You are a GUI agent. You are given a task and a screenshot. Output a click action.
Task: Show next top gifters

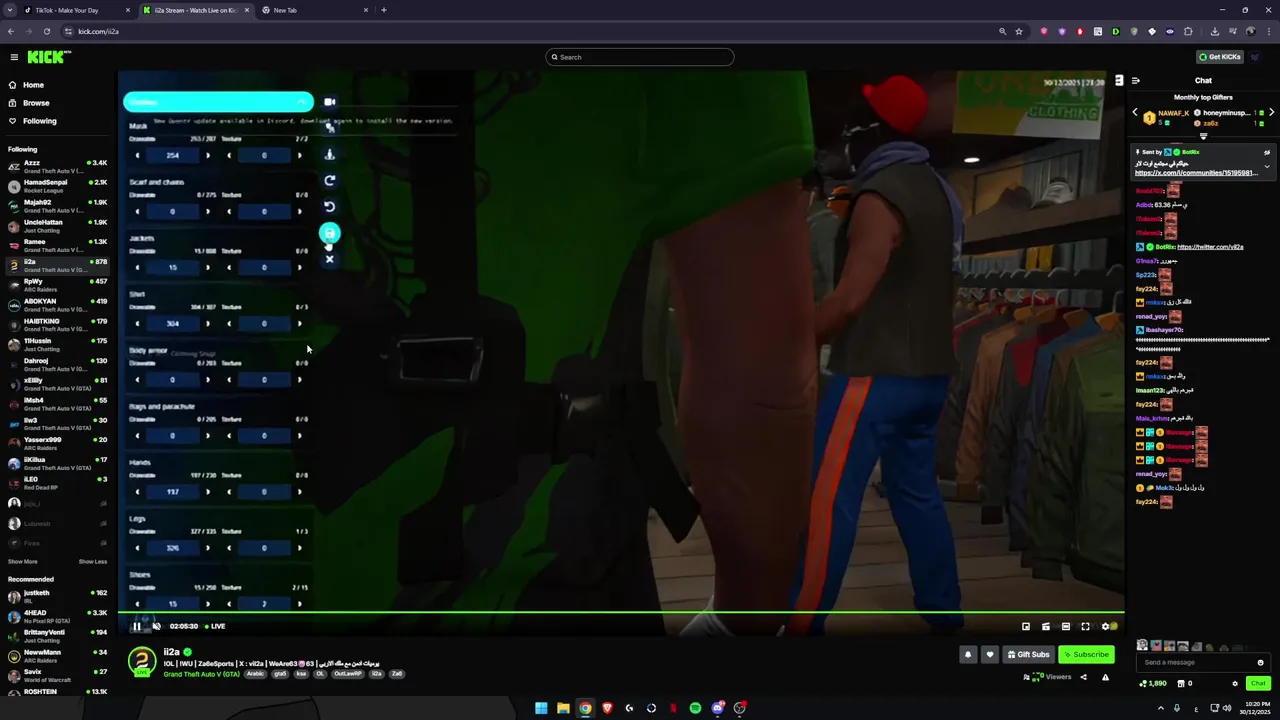tap(1271, 113)
